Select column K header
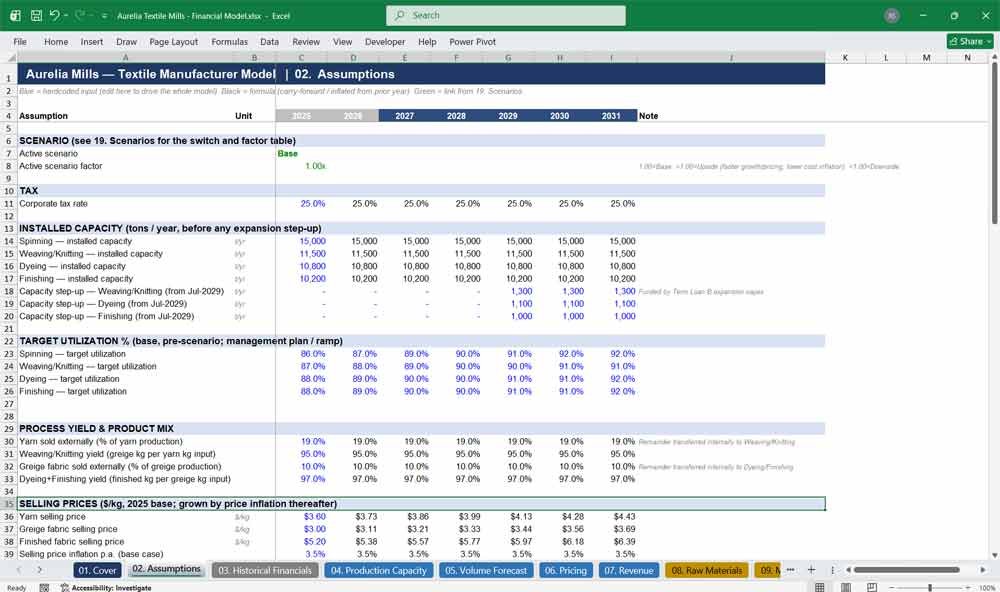 [845, 57]
